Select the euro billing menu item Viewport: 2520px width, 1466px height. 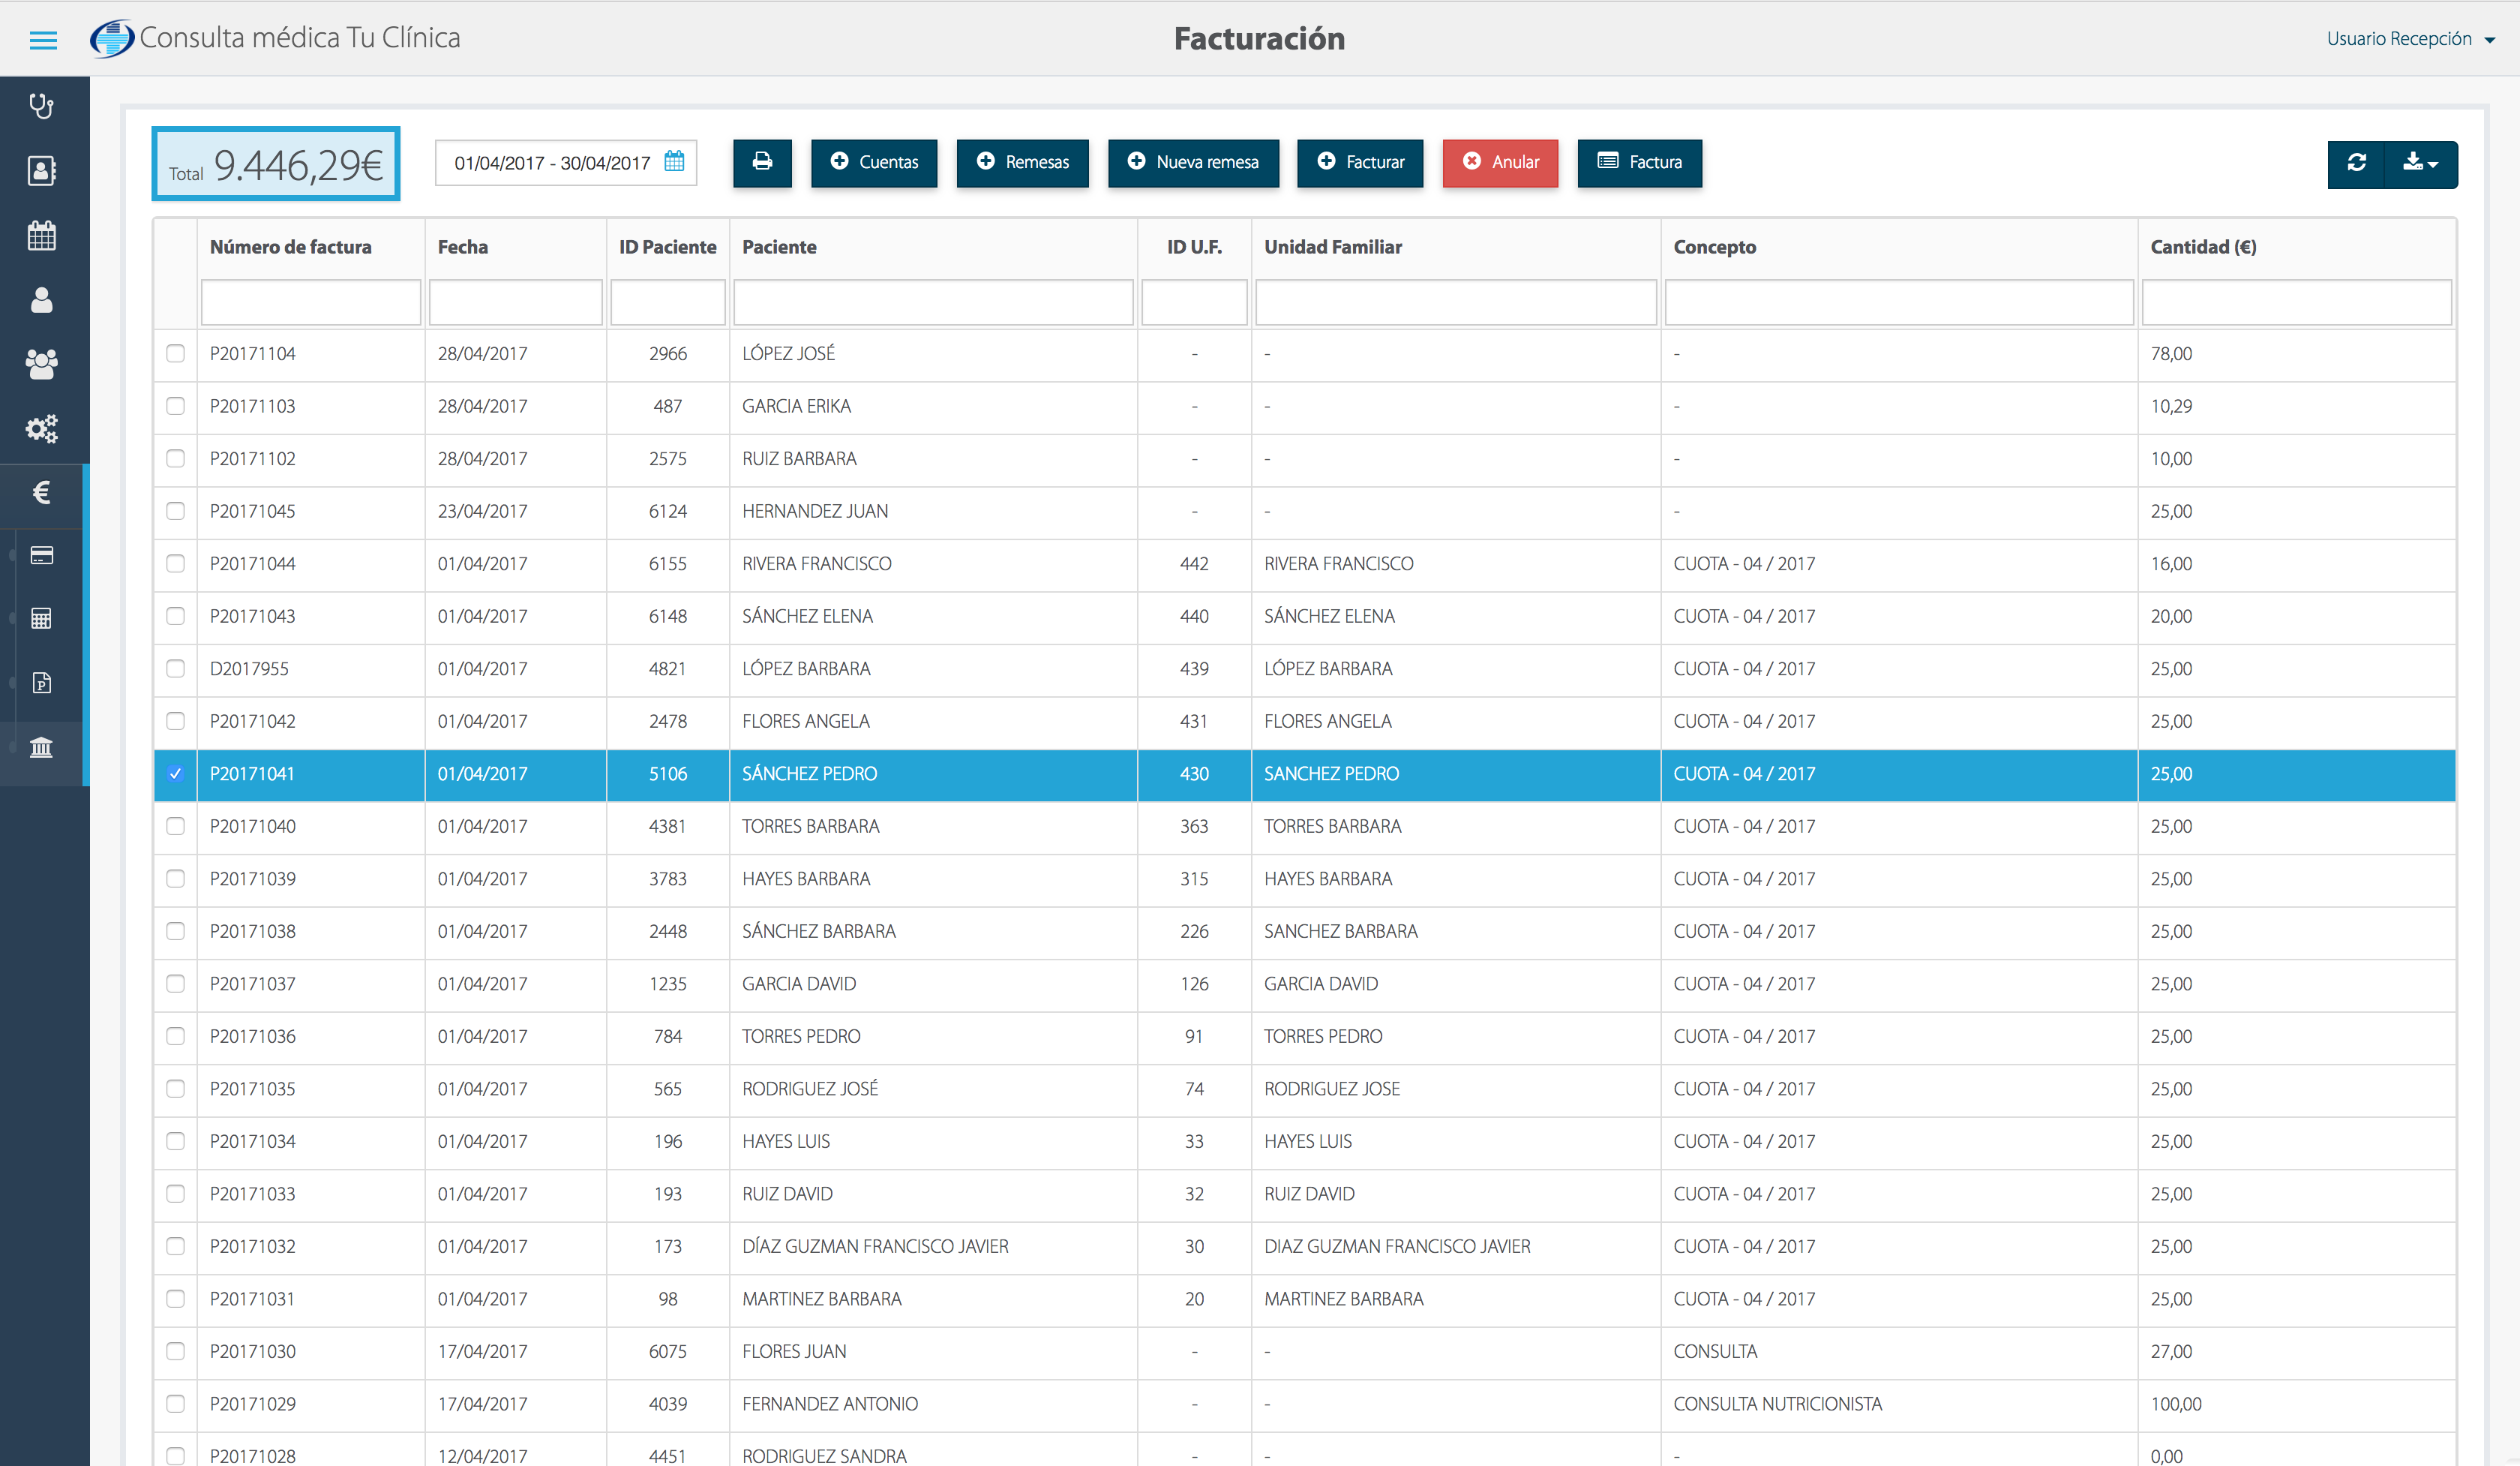[x=41, y=492]
